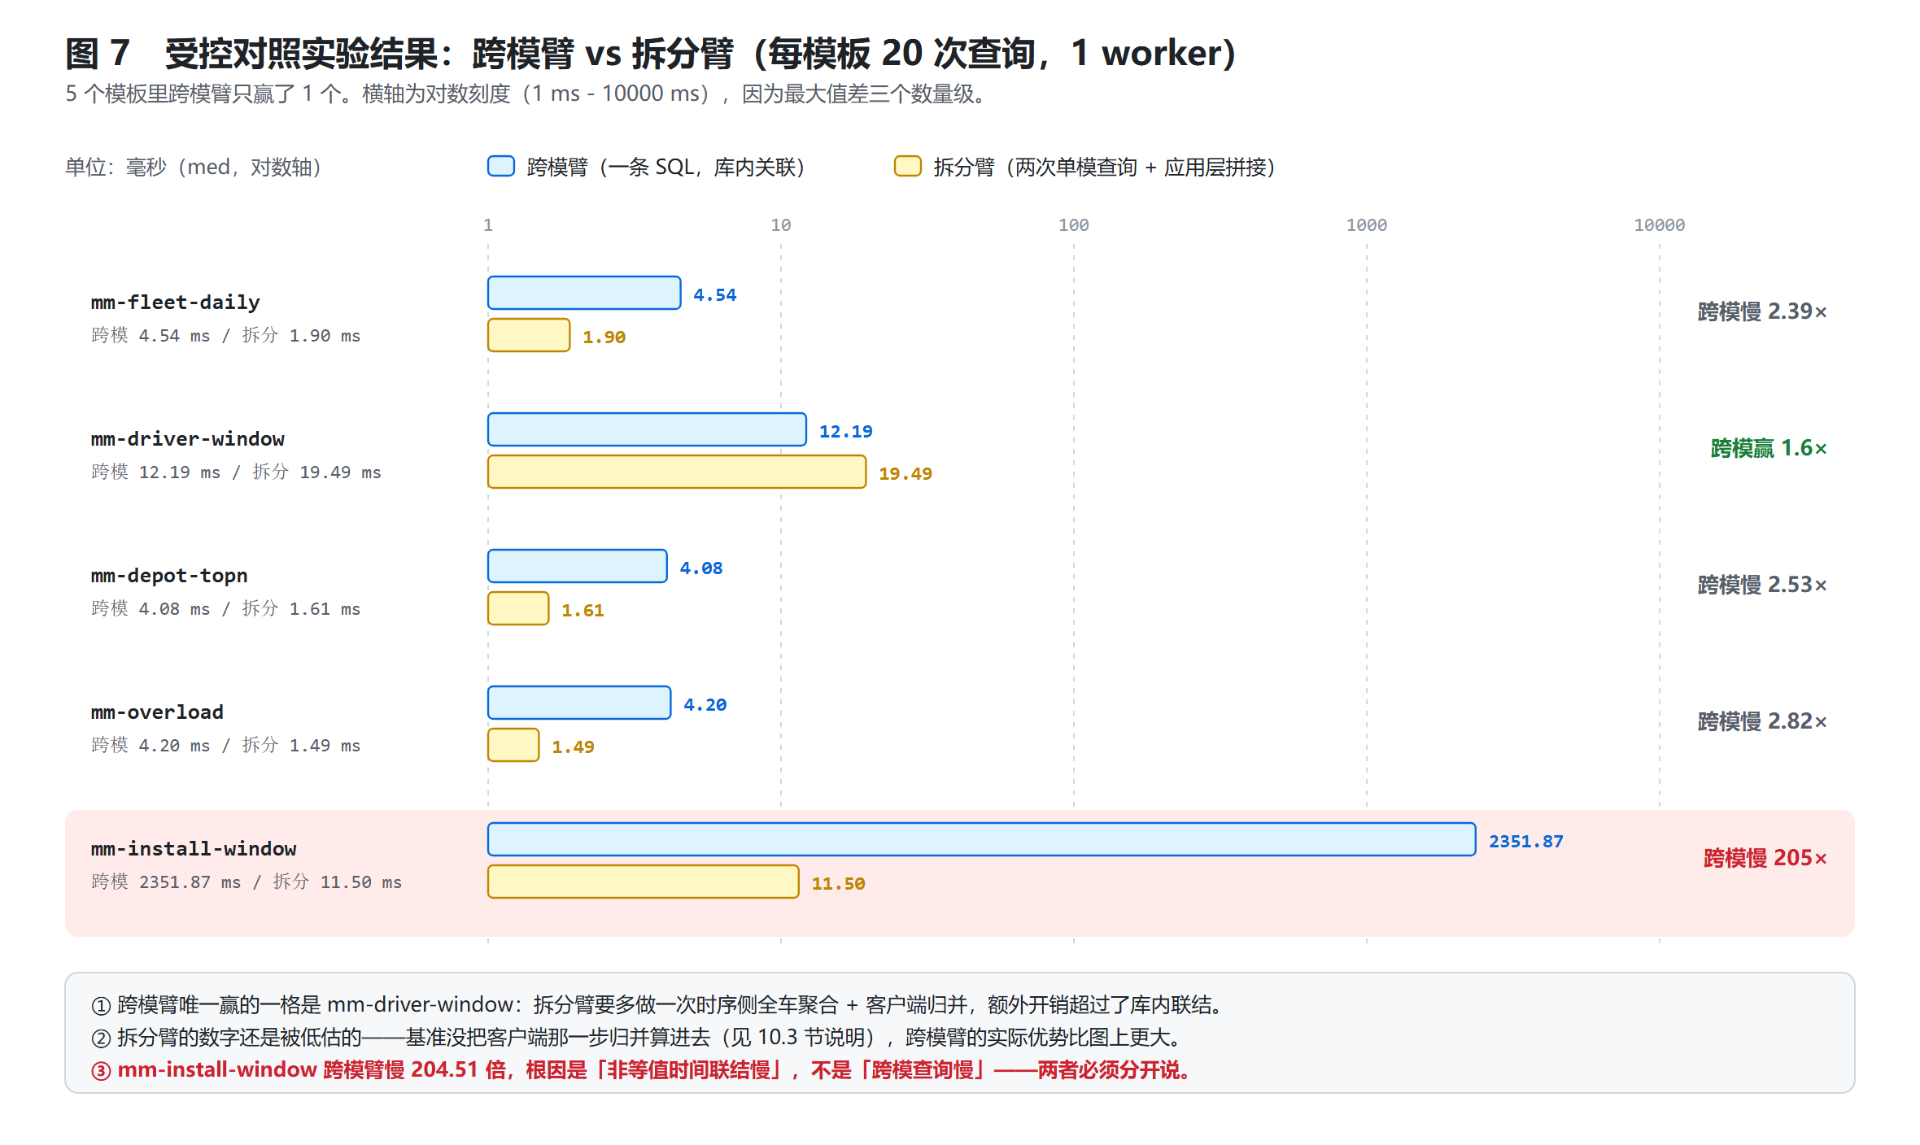1920x1145 pixels.
Task: Click the mm-overload row label
Action: coord(157,712)
